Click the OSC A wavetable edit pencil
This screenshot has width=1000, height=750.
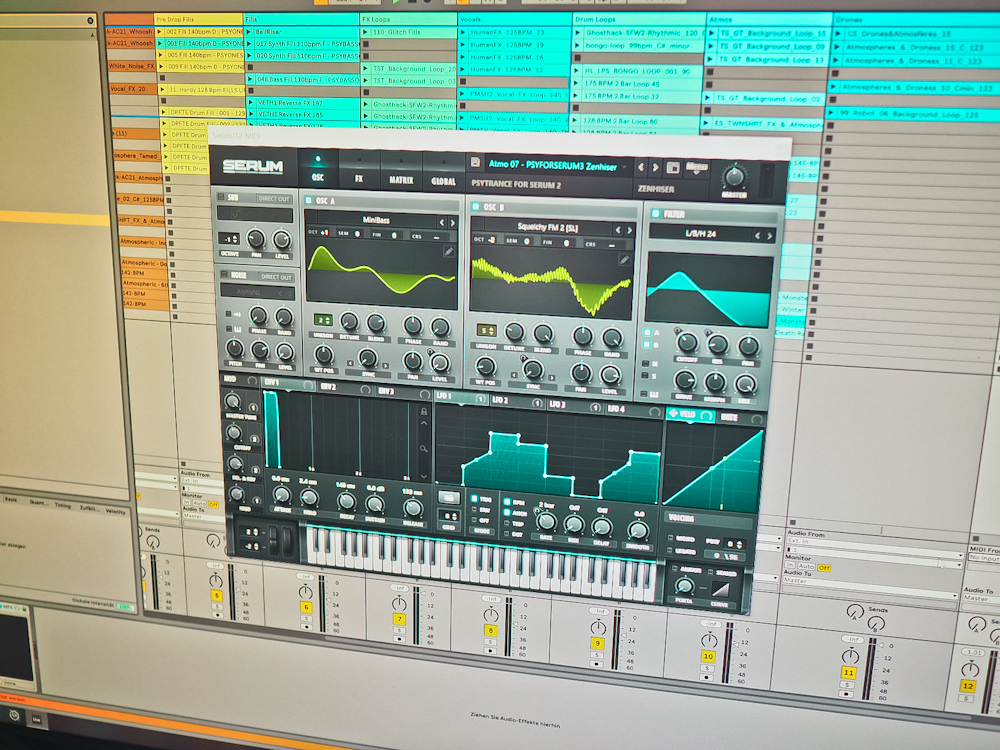[x=448, y=252]
